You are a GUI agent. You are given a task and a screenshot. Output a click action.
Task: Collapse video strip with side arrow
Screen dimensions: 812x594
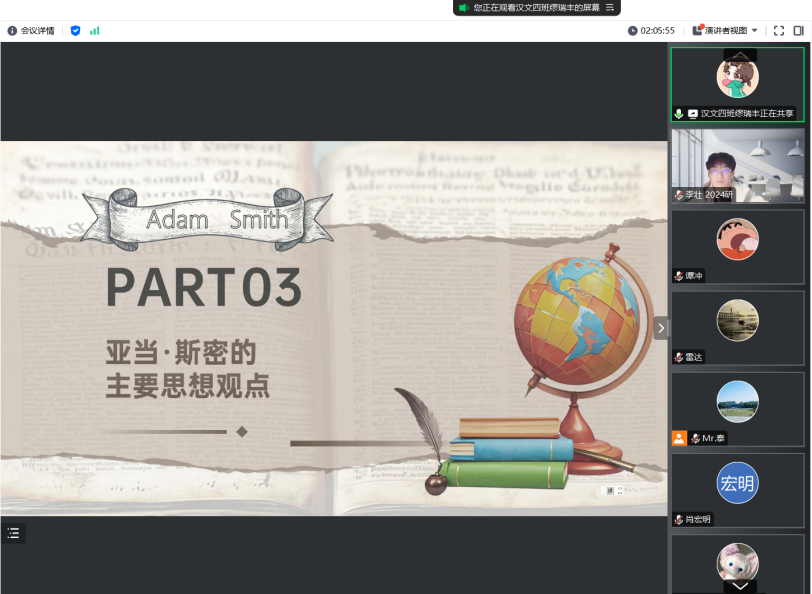(x=660, y=328)
